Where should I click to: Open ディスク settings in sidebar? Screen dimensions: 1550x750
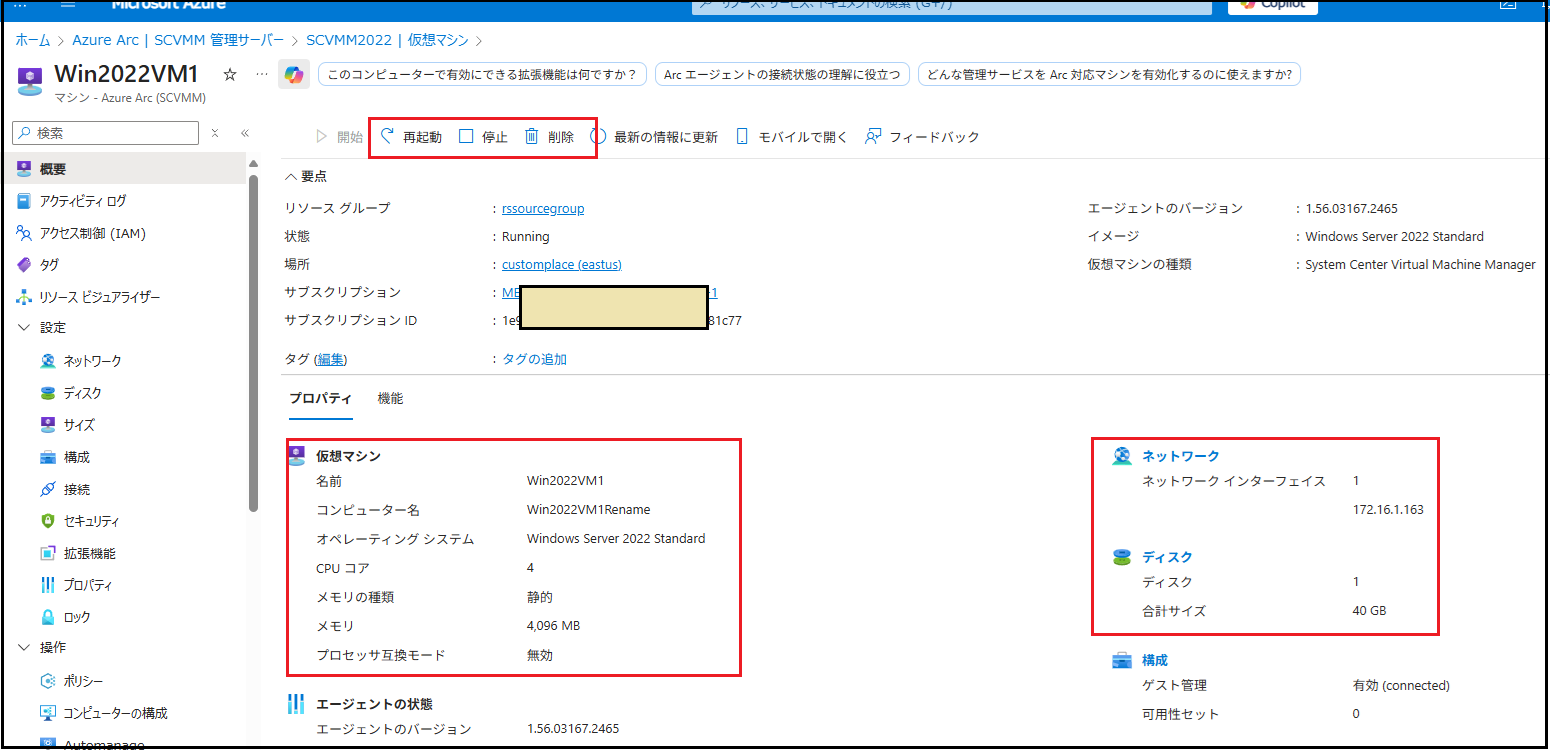[82, 393]
